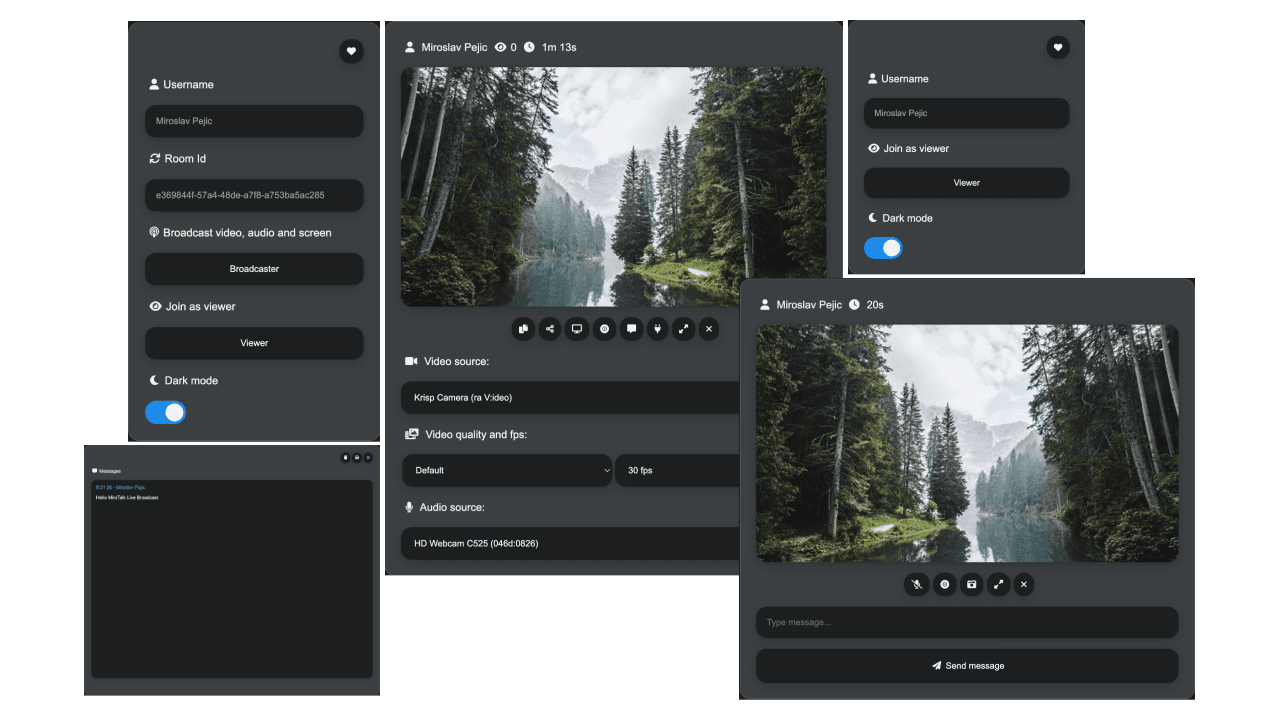
Task: Enter fullscreen in the viewer video panel
Action: (x=998, y=584)
